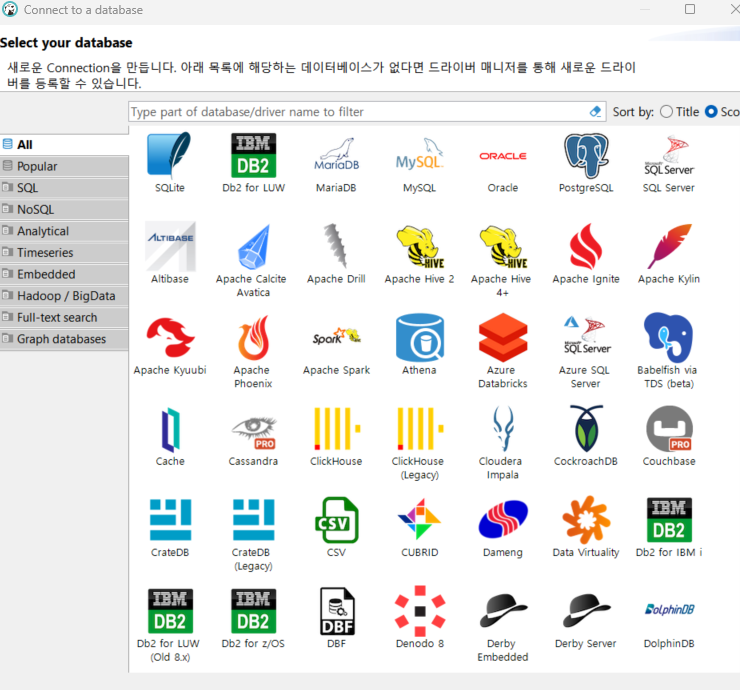
Task: Pick the Athena database icon
Action: (420, 337)
